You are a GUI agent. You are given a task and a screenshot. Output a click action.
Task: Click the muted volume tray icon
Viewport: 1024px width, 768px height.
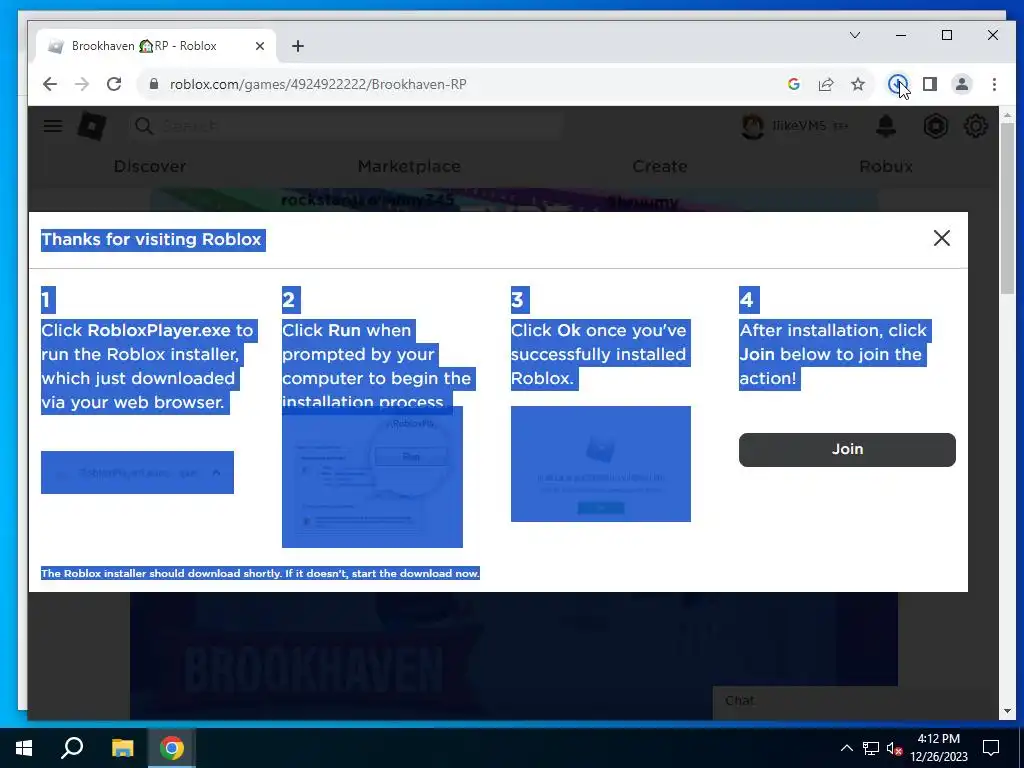click(x=894, y=748)
